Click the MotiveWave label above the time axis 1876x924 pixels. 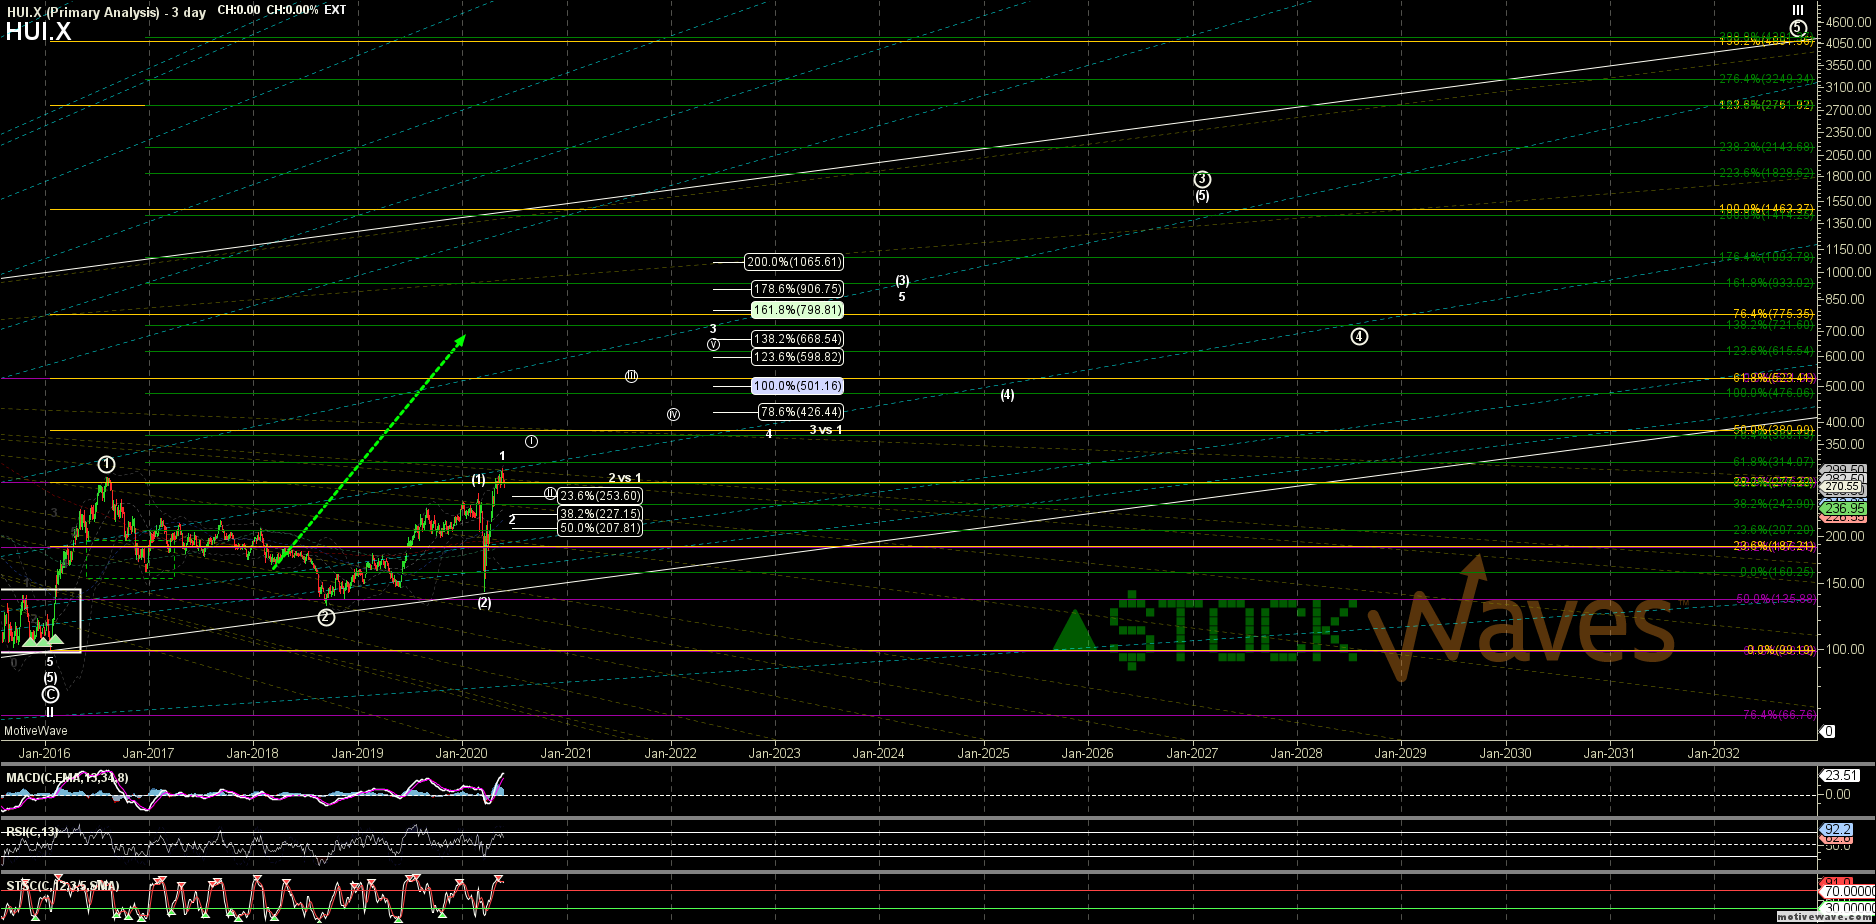(x=36, y=731)
